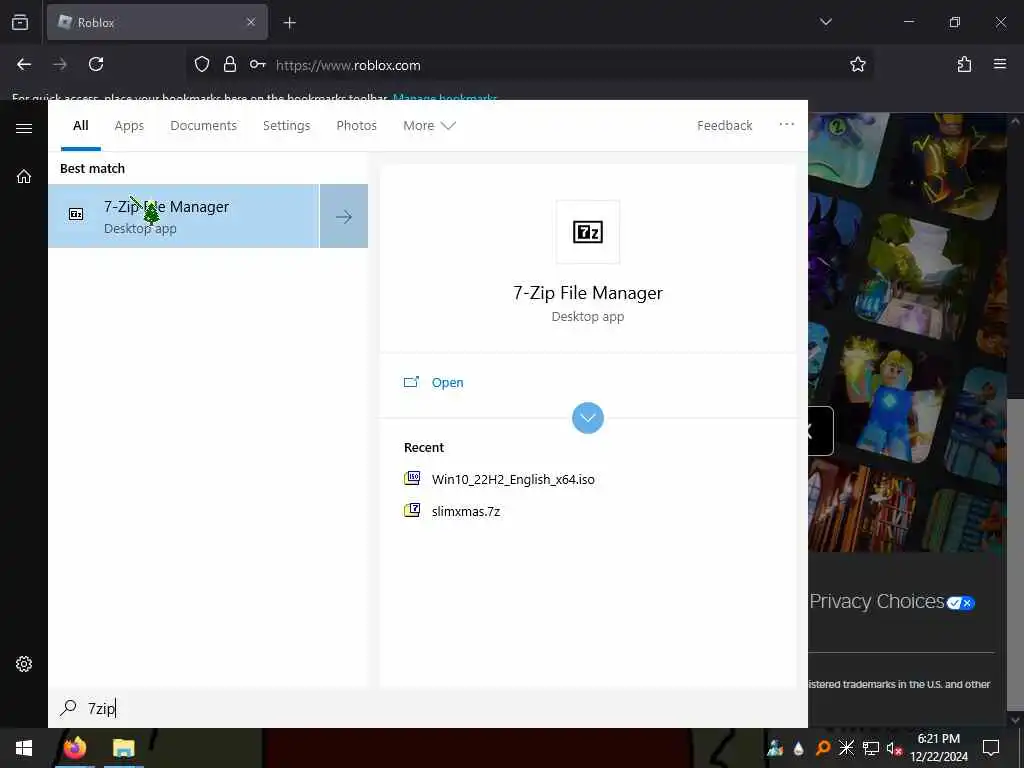The width and height of the screenshot is (1024, 768).
Task: Open the Firefox extensions puzzle icon
Action: [965, 64]
